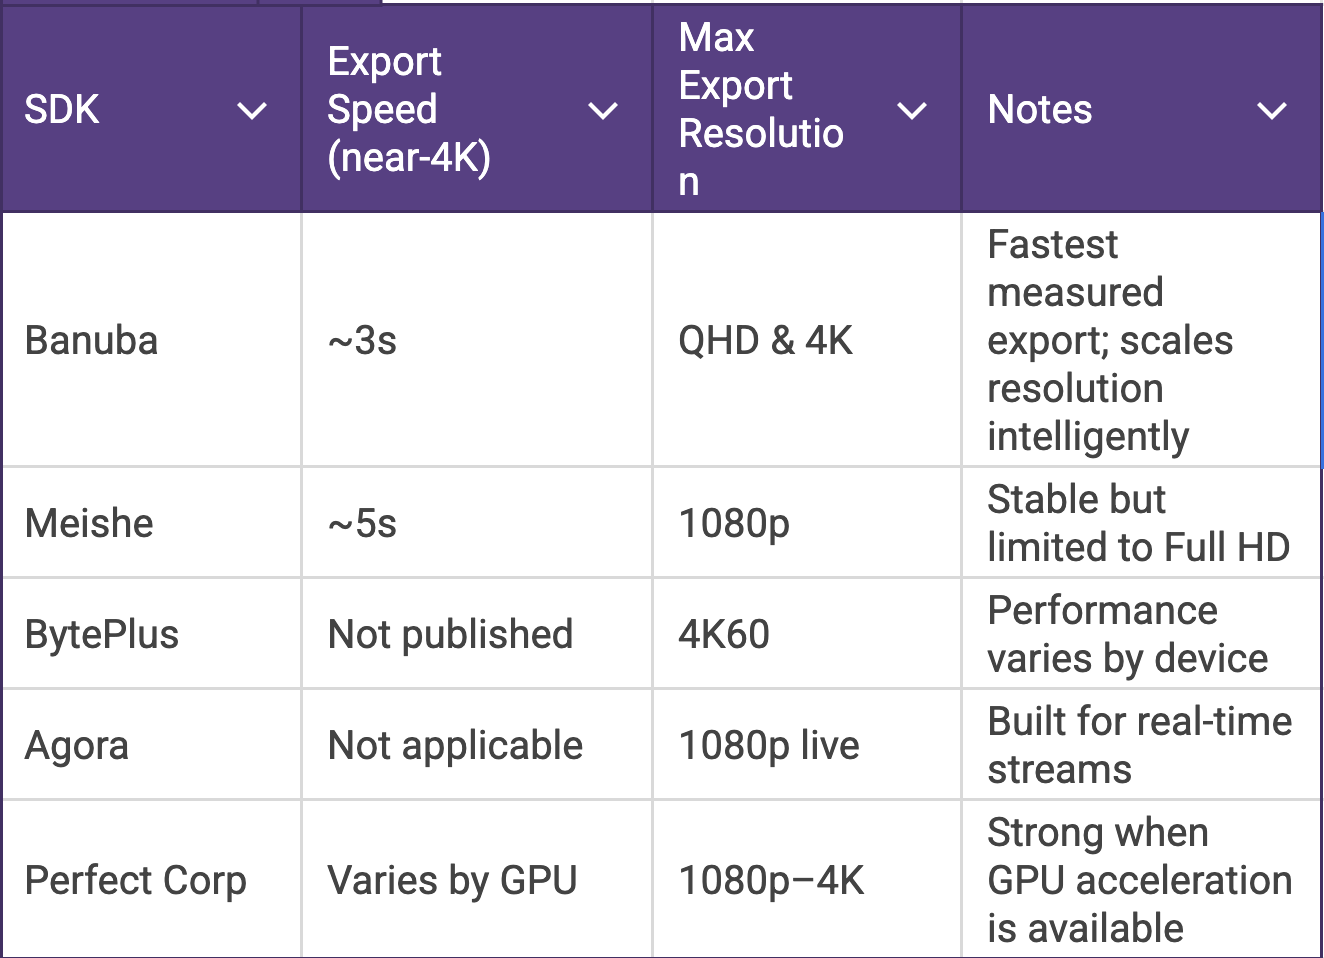Select the Varies by GPU cell
The height and width of the screenshot is (958, 1324).
pyautogui.click(x=453, y=881)
